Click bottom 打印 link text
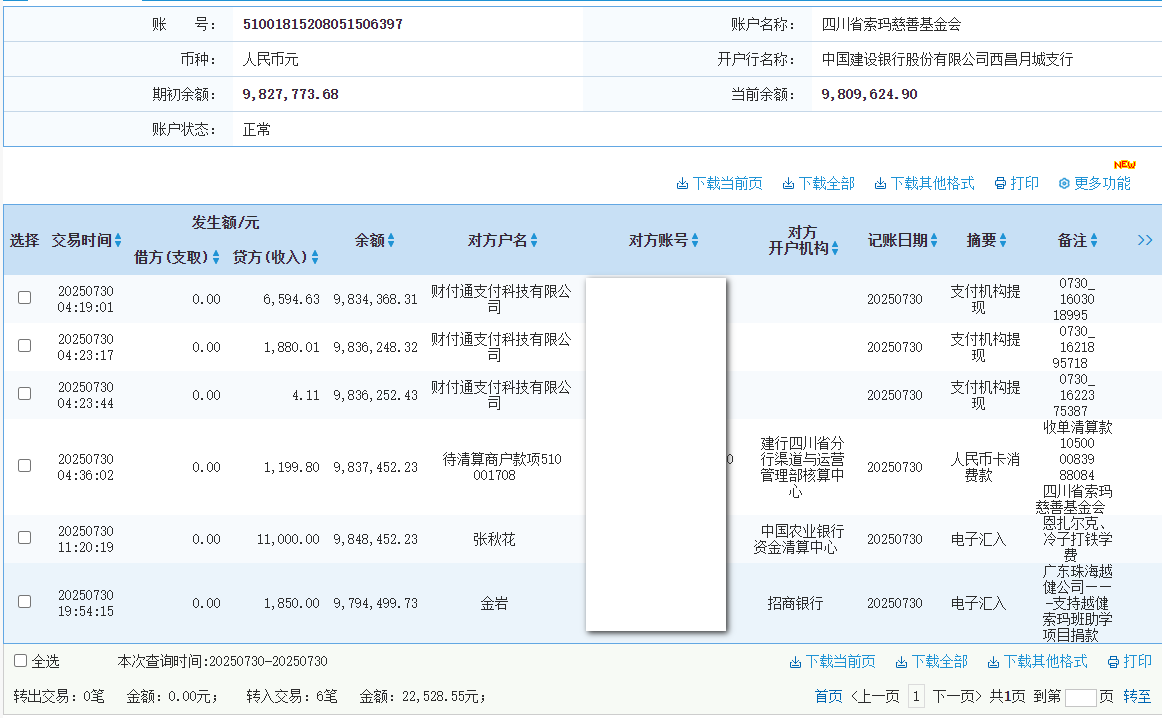 1138,662
